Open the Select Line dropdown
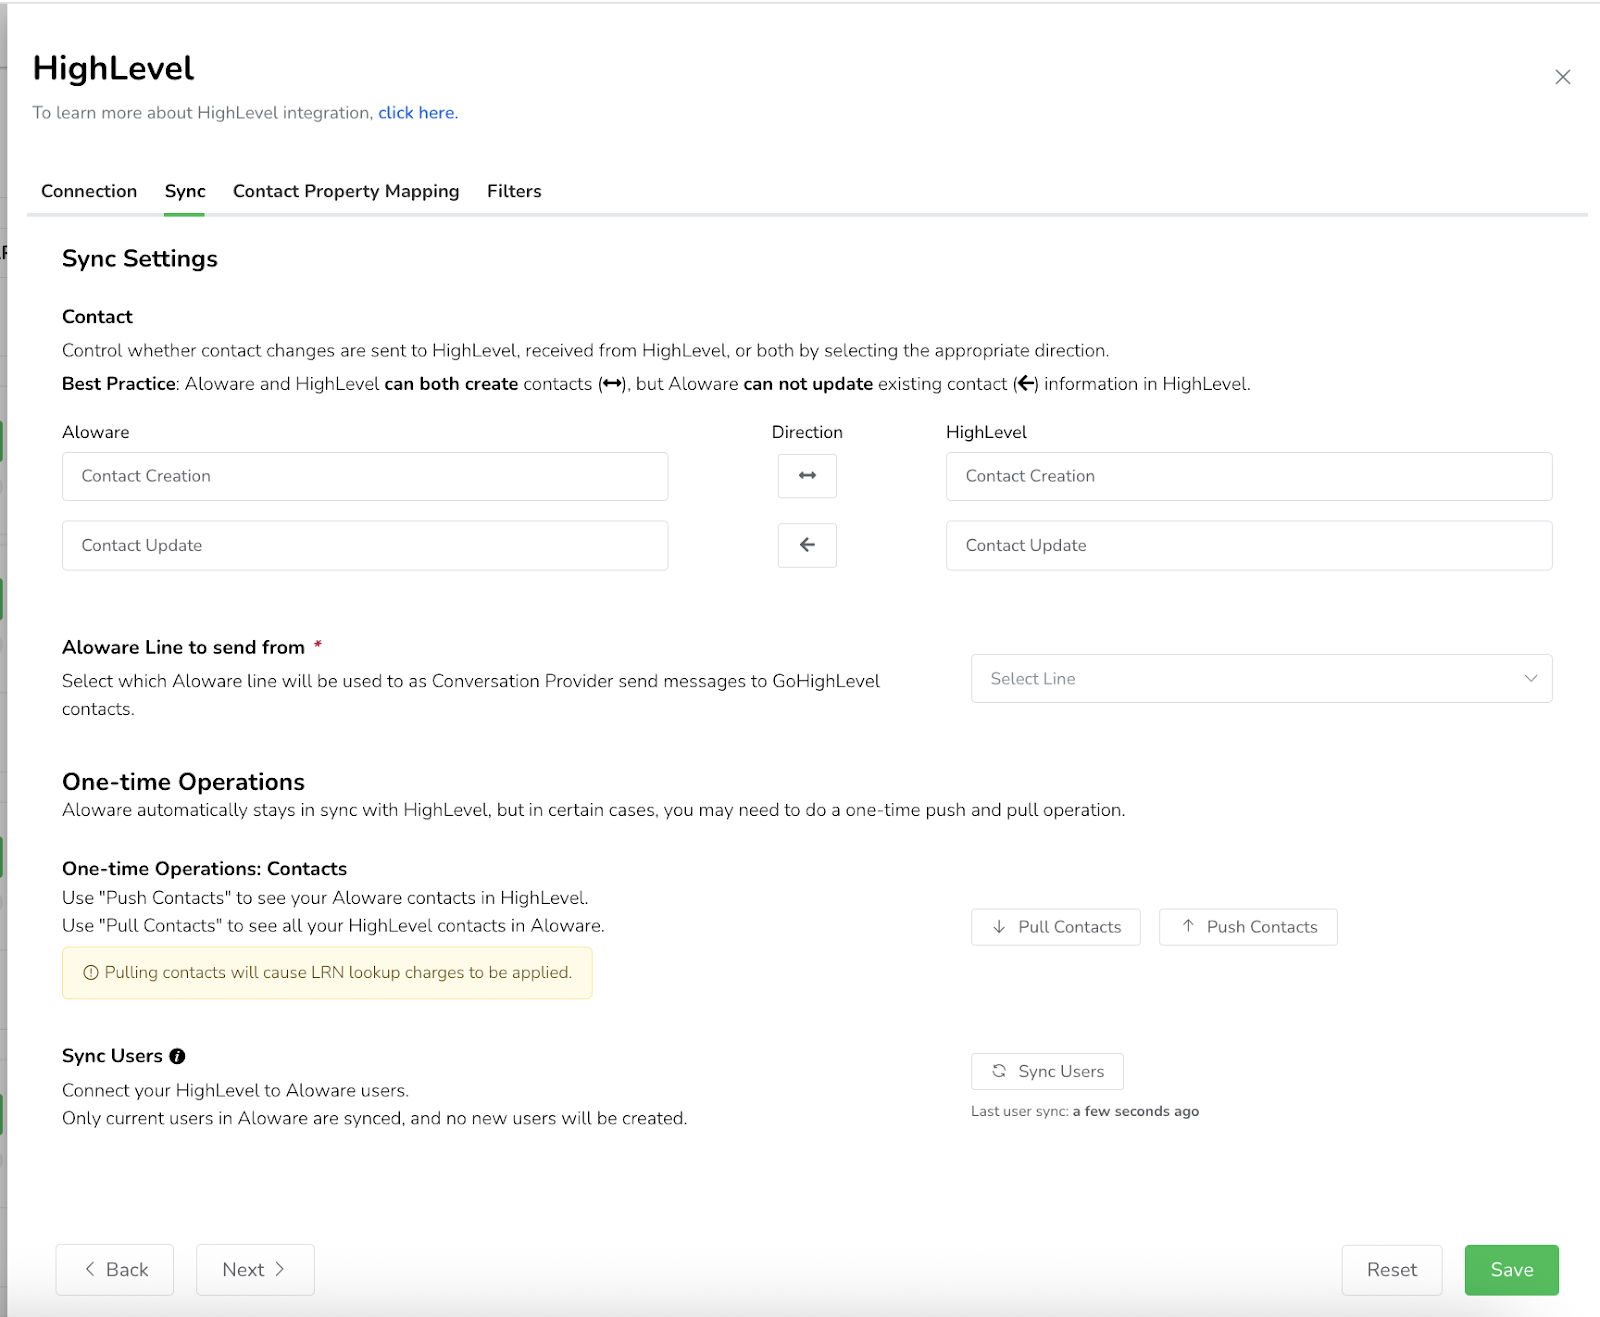 (x=1261, y=678)
